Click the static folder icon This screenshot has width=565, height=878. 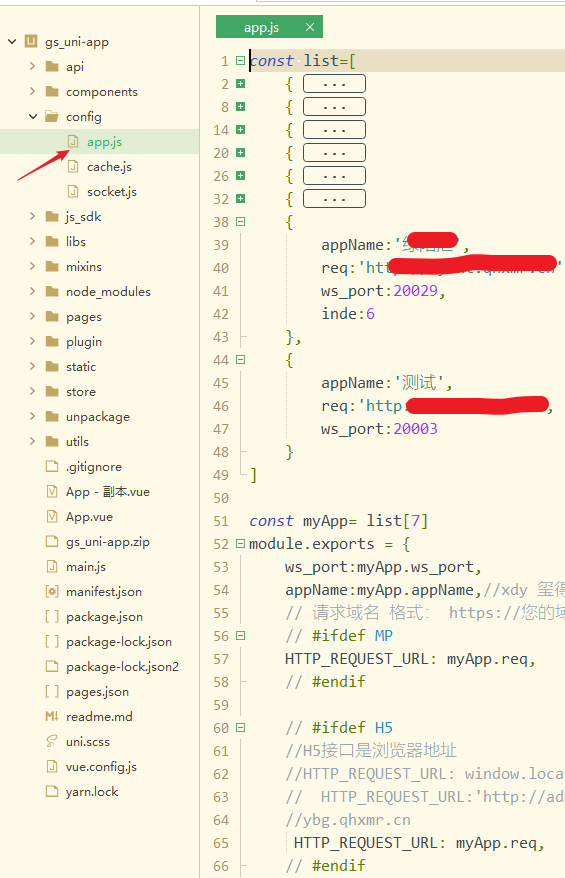click(x=52, y=367)
